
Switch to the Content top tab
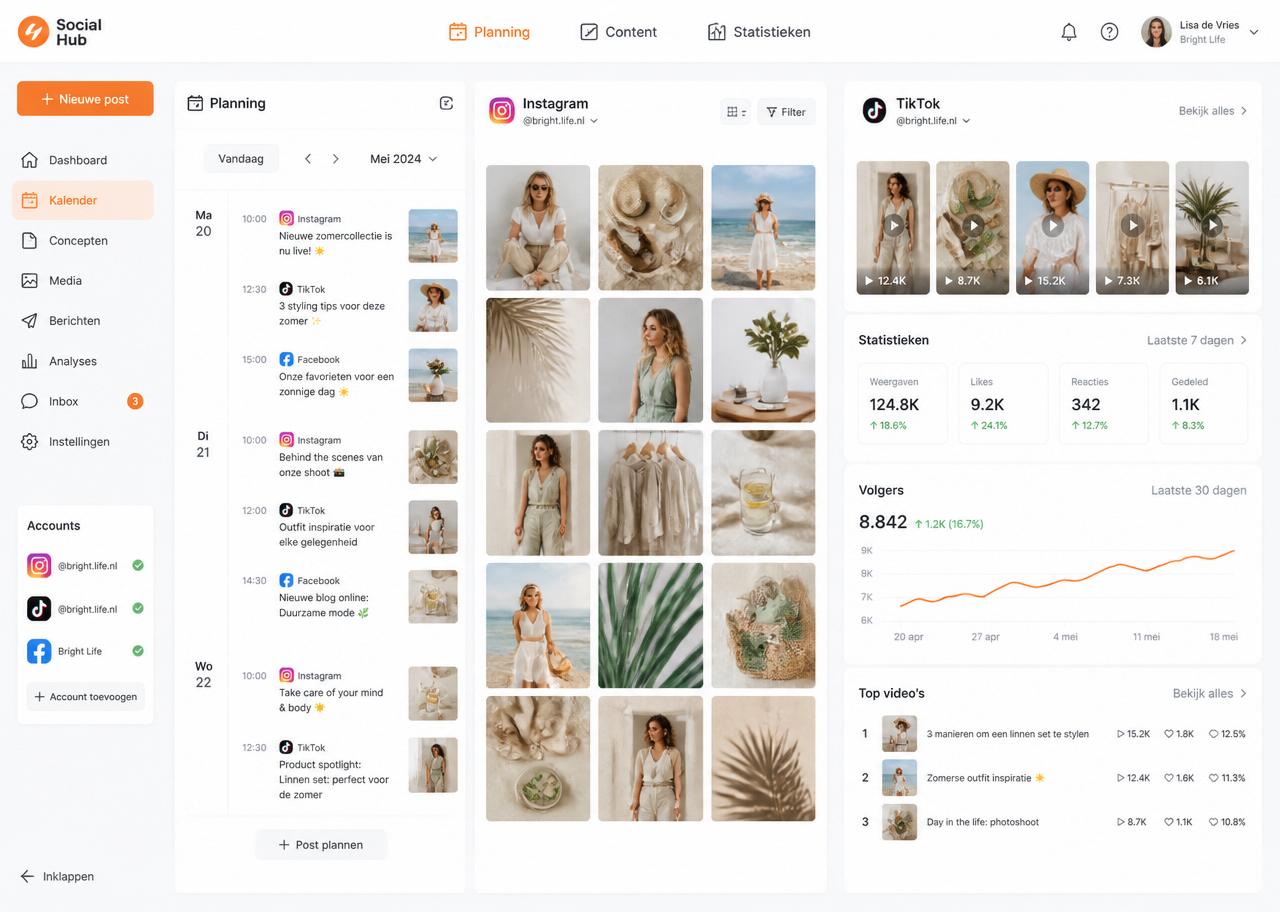618,32
